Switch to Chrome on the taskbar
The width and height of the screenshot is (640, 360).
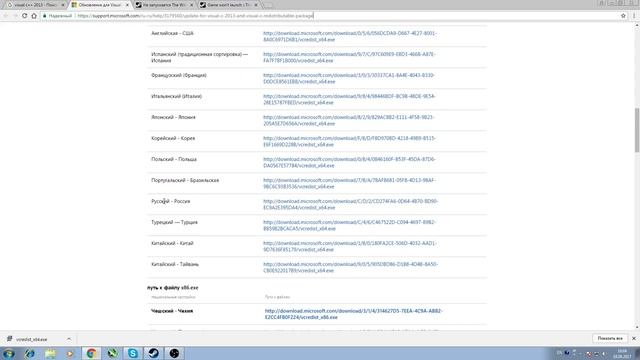91,353
